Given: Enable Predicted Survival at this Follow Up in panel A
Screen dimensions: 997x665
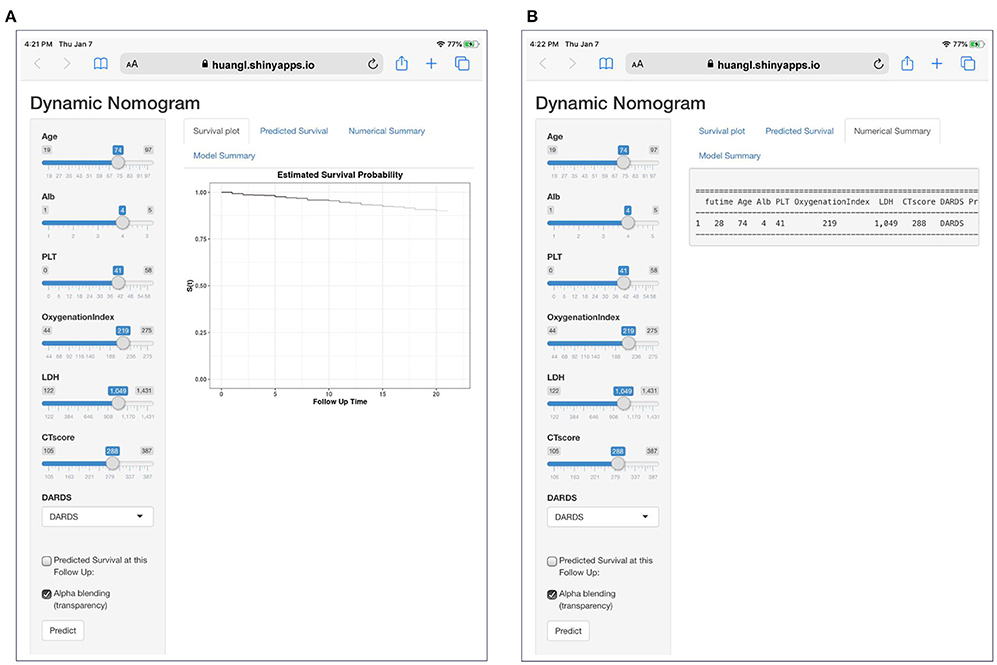Looking at the screenshot, I should (x=46, y=561).
